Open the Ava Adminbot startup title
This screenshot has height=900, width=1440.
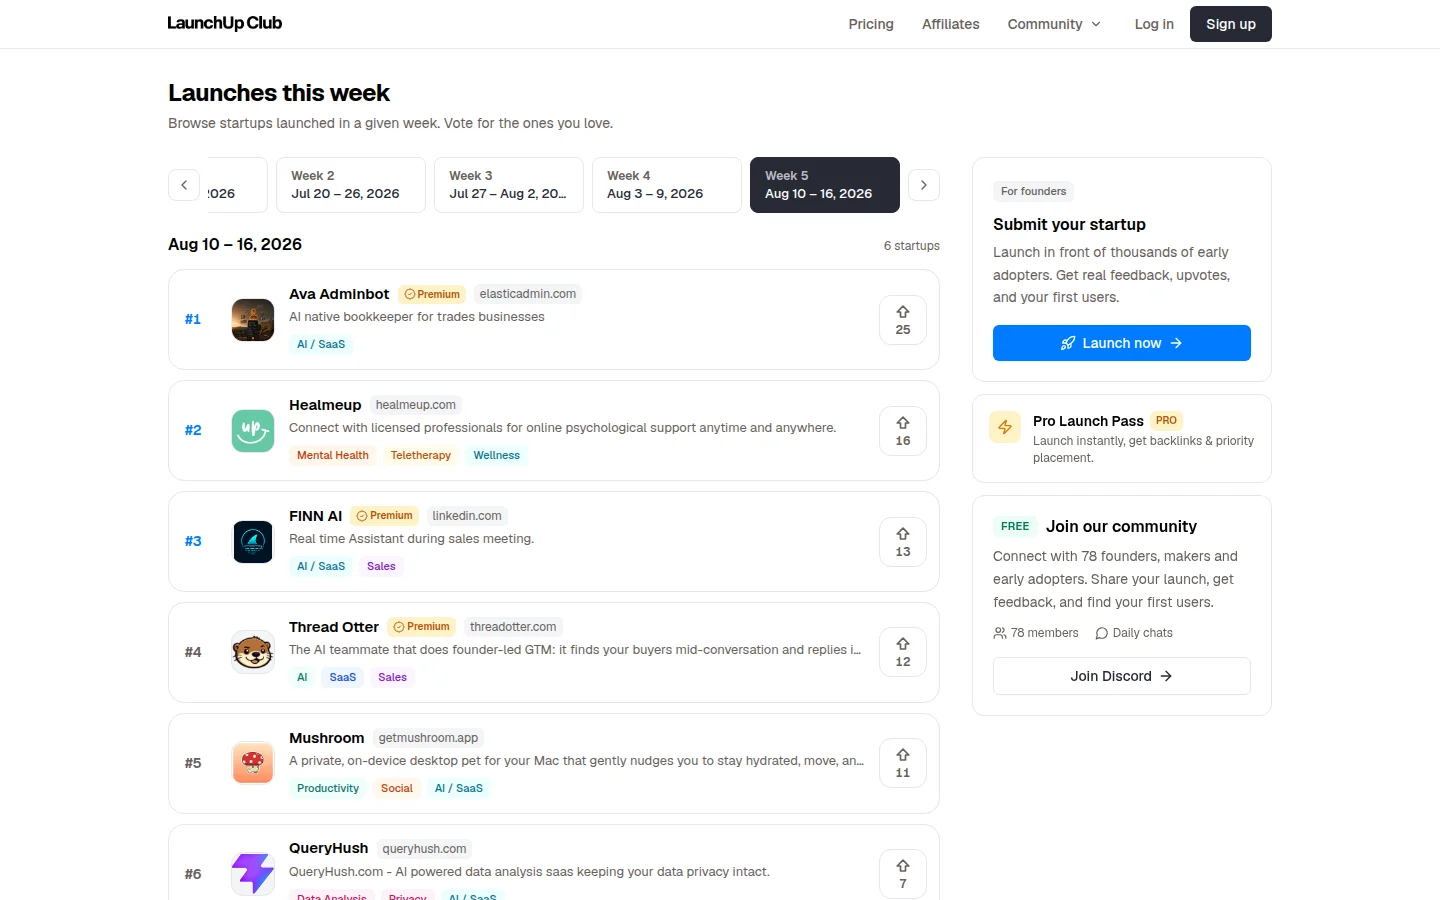339,294
